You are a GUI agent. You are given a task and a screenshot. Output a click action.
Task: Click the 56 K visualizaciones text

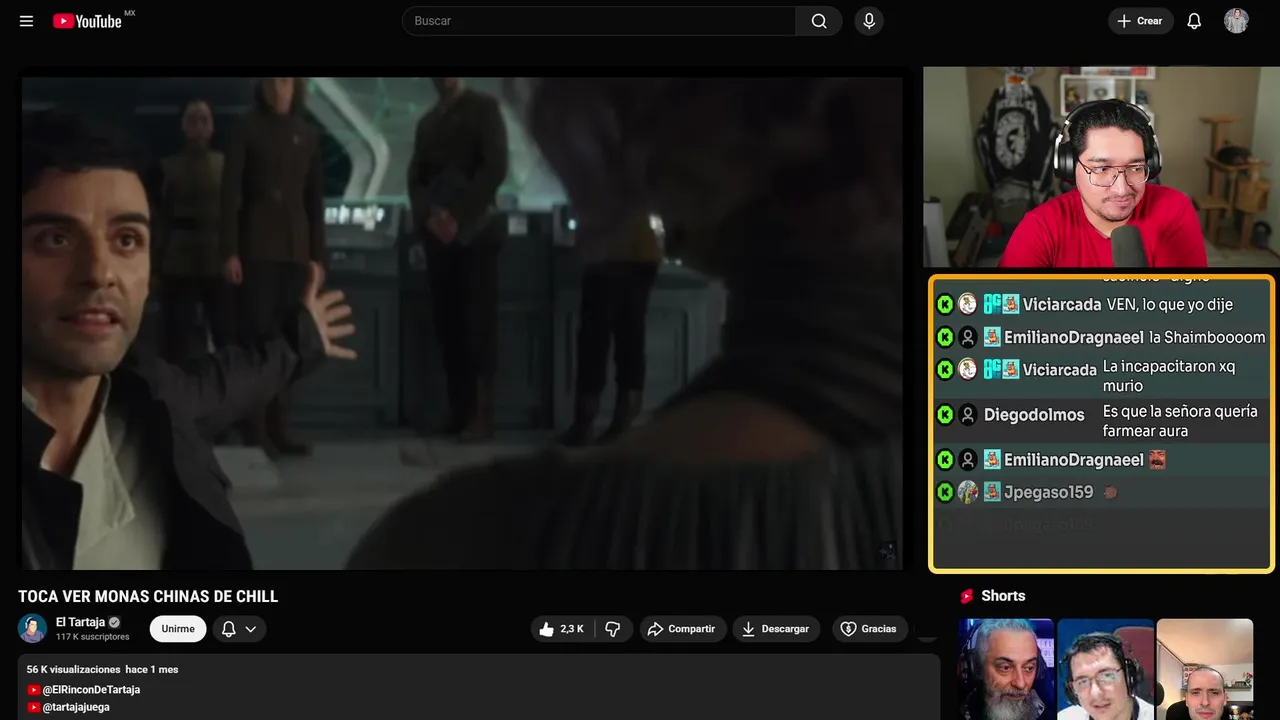(x=74, y=669)
